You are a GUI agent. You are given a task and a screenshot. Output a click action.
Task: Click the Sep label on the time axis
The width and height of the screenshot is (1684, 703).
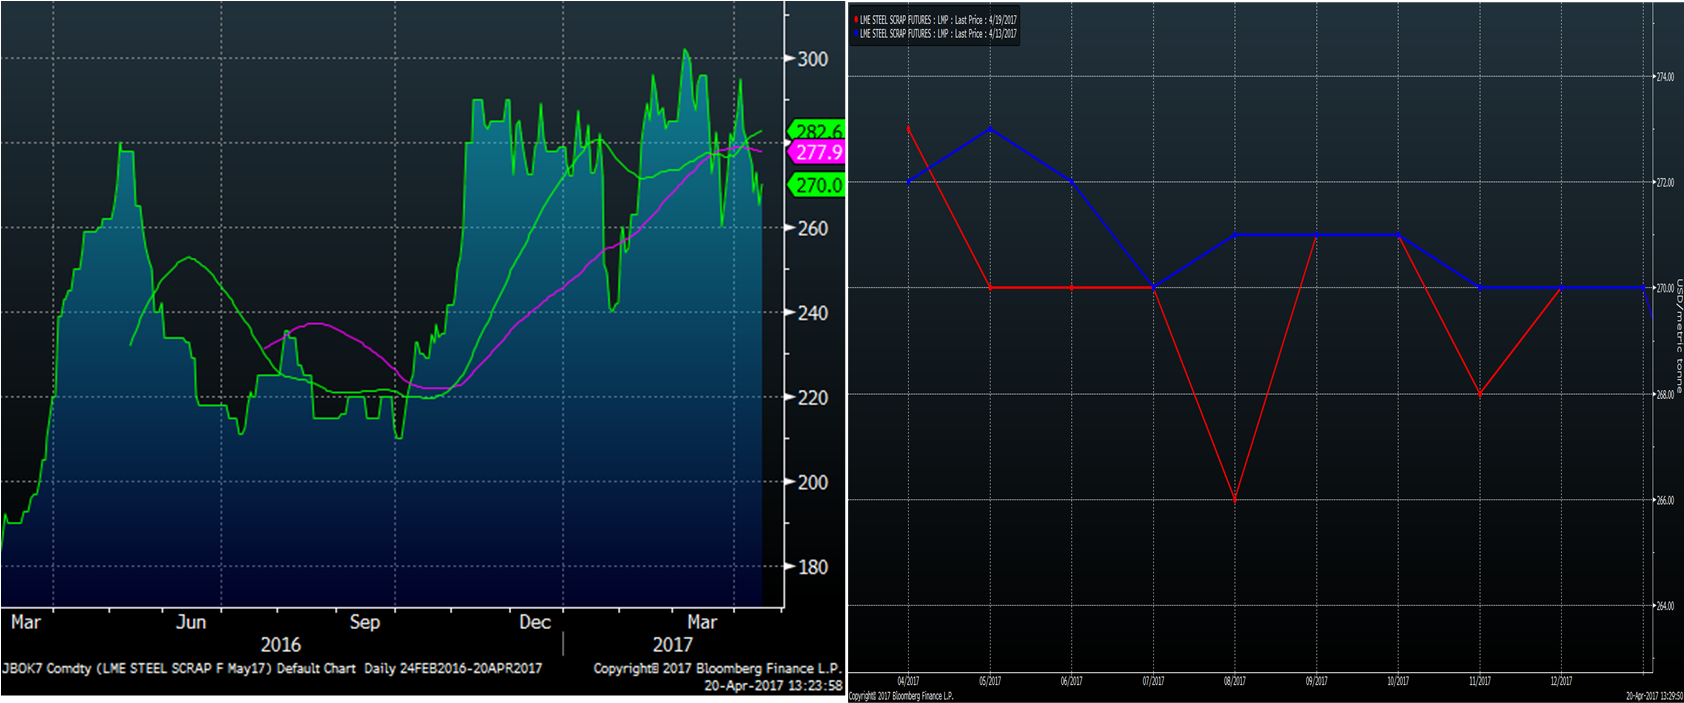(365, 622)
